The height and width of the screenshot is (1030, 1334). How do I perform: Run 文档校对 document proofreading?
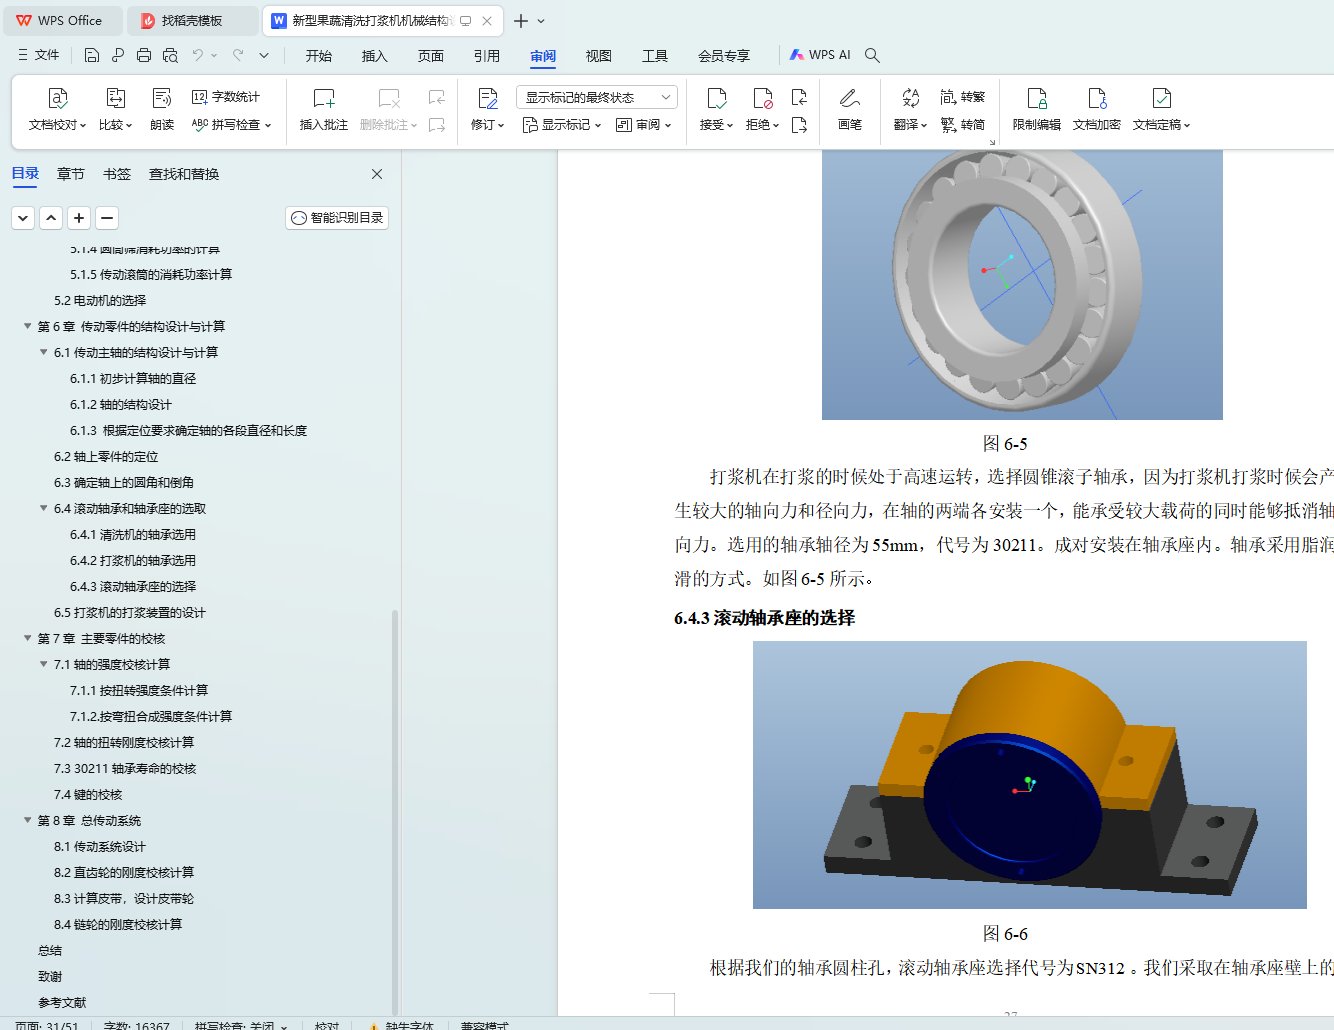[x=58, y=109]
